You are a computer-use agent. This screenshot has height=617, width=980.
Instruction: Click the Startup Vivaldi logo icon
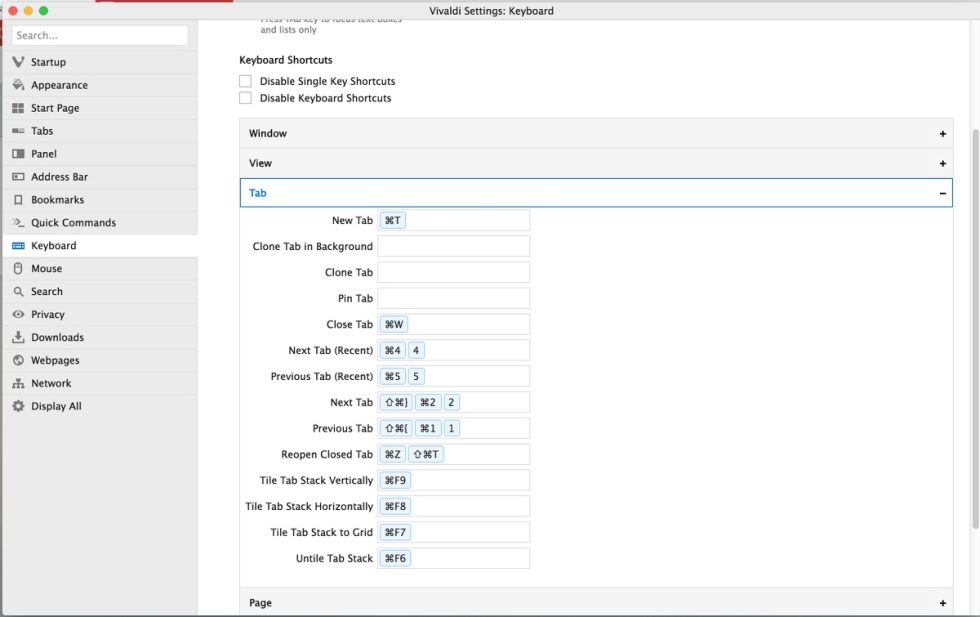point(18,62)
